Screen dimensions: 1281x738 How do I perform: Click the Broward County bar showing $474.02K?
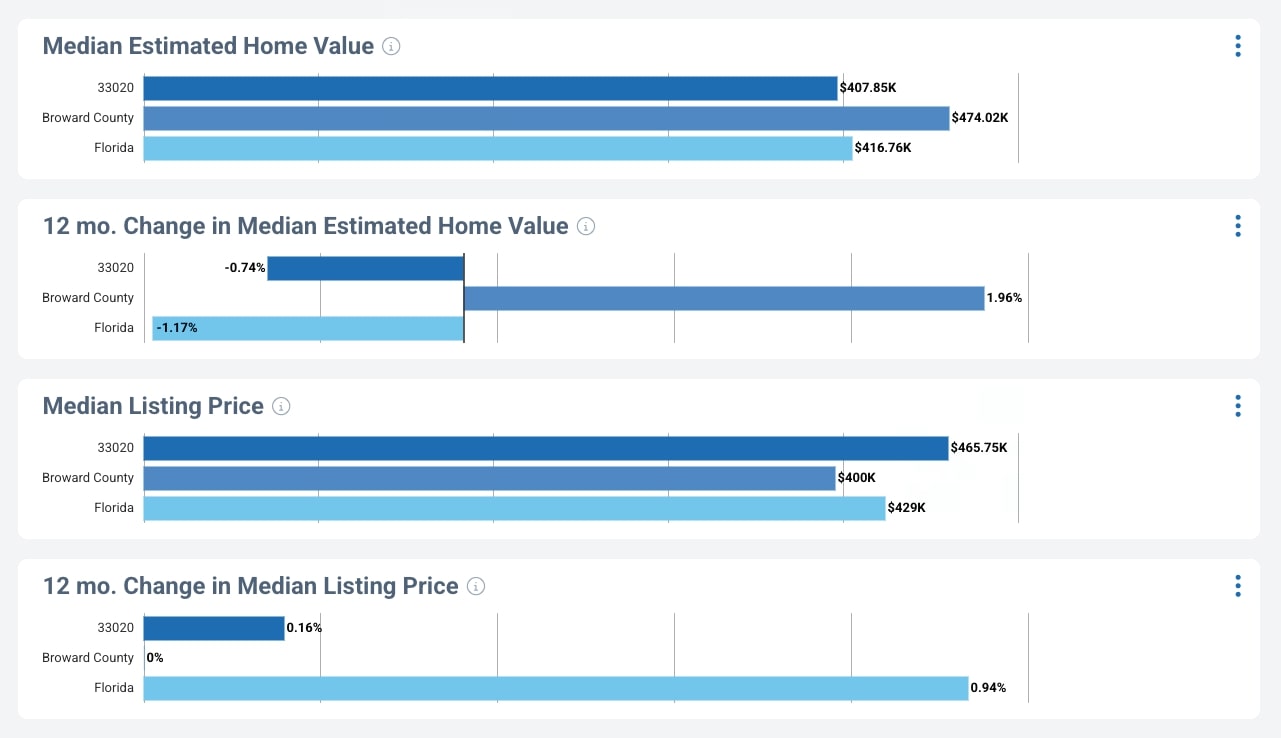pyautogui.click(x=546, y=118)
